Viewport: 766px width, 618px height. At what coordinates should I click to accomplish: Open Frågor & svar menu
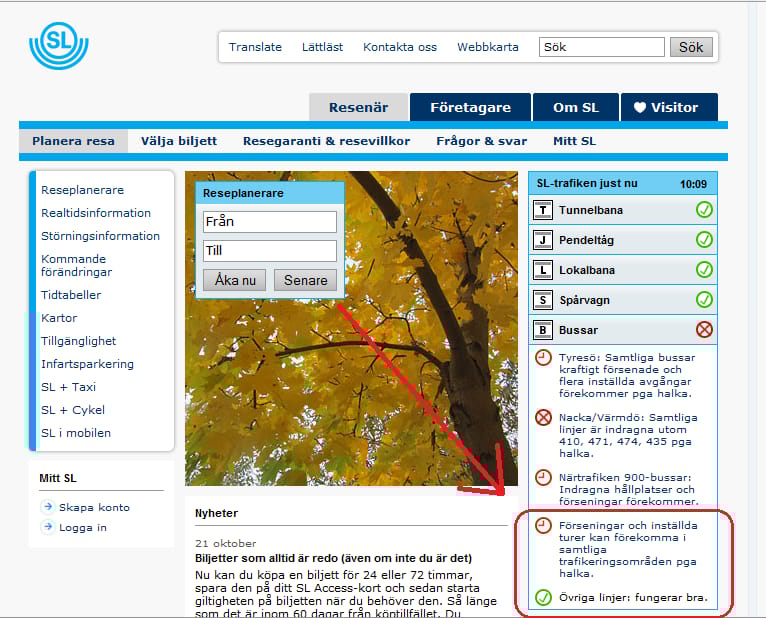[x=481, y=141]
